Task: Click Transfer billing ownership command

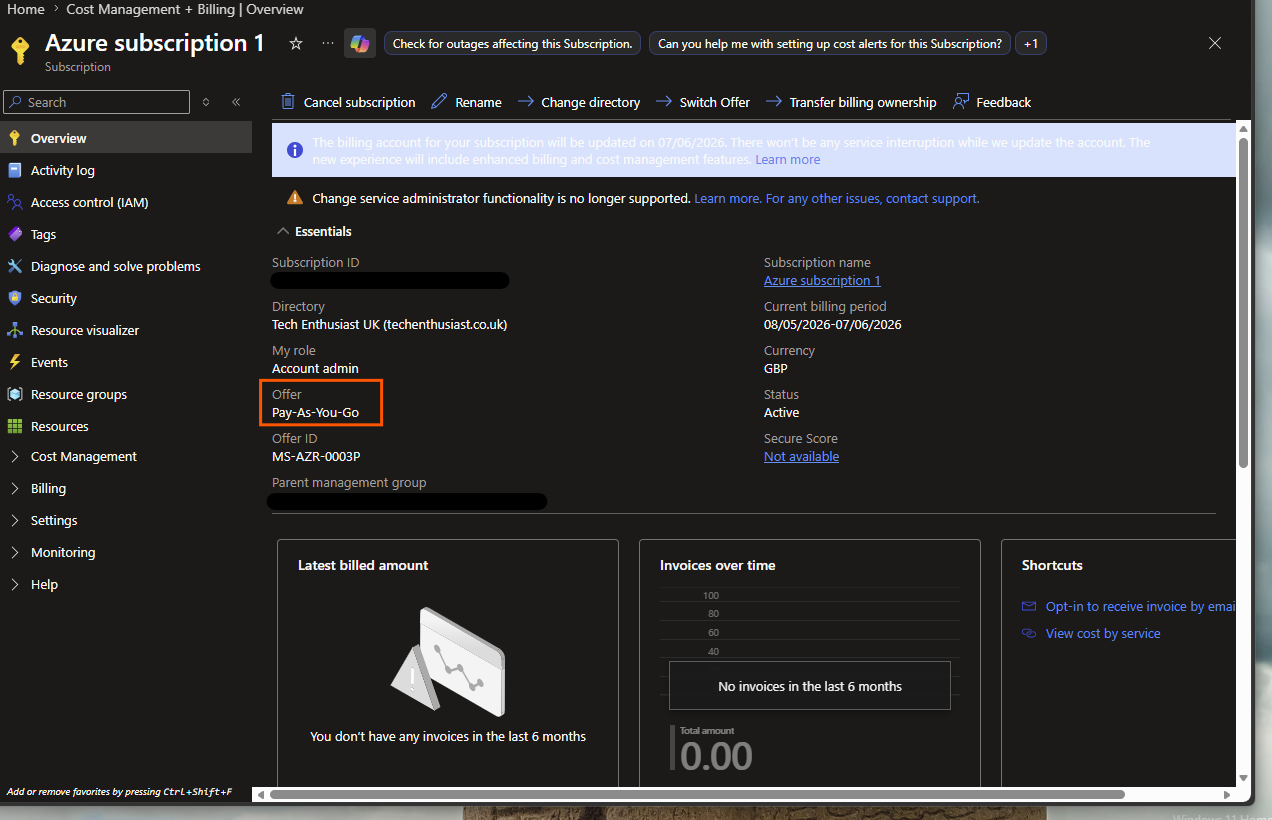Action: tap(851, 102)
